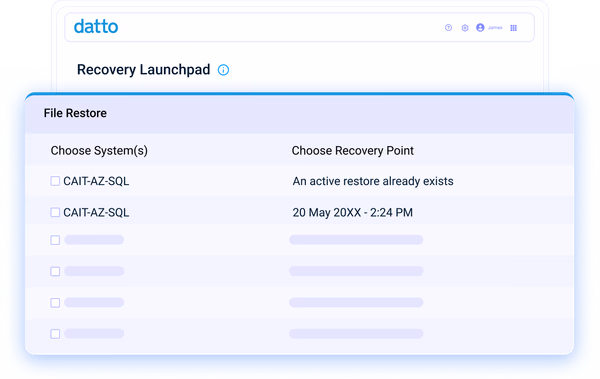This screenshot has width=600, height=379.
Task: Click the user avatar icon
Action: [x=480, y=28]
